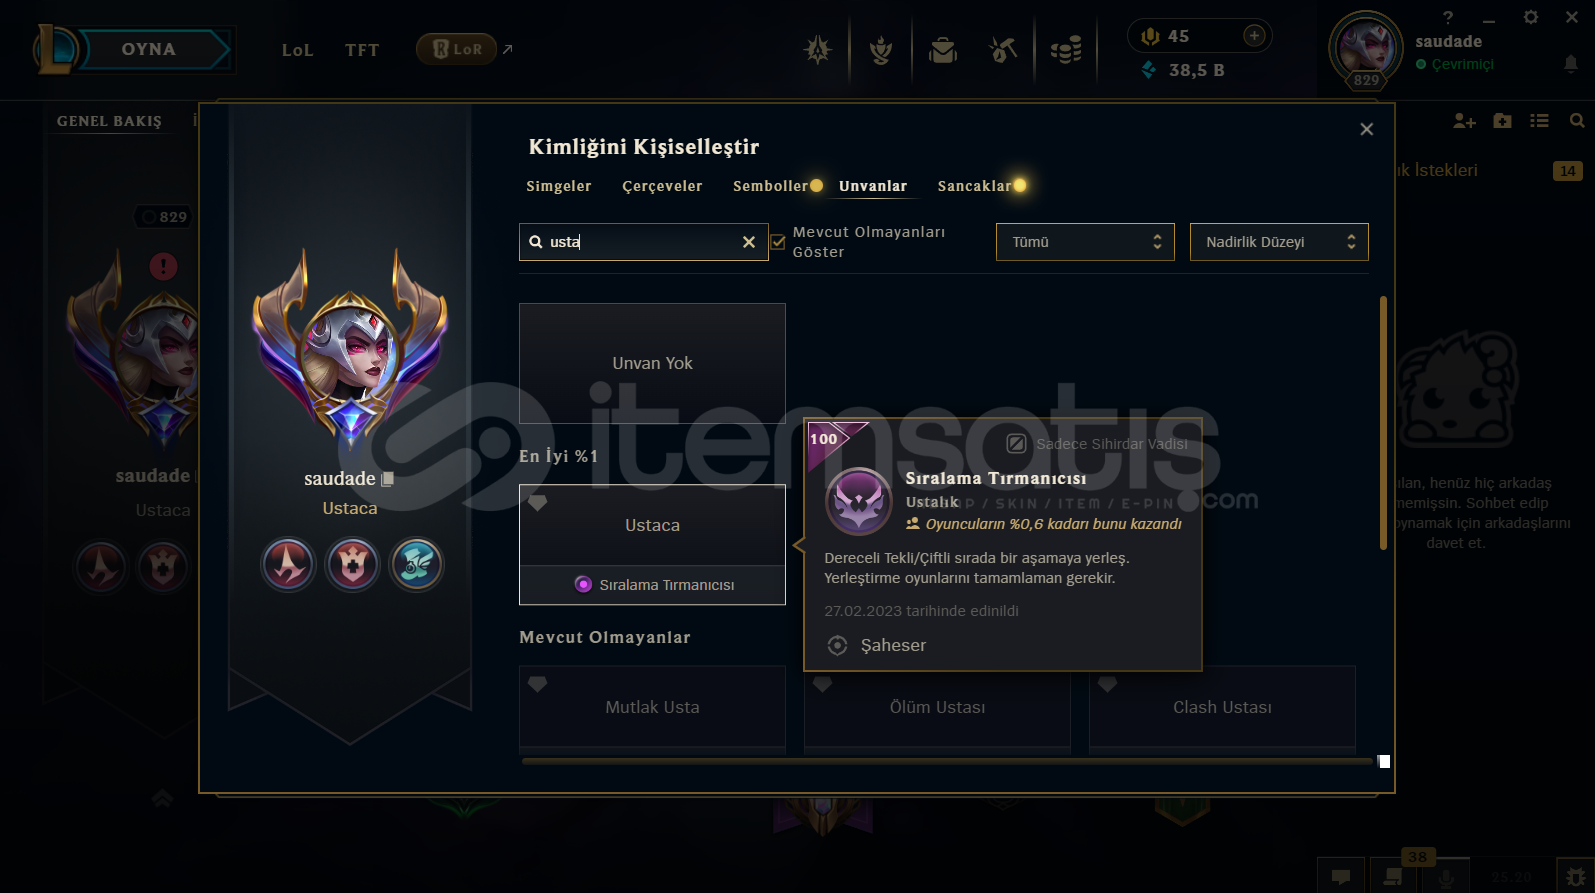Open the Loot chest icon
The image size is (1595, 893).
coord(943,49)
